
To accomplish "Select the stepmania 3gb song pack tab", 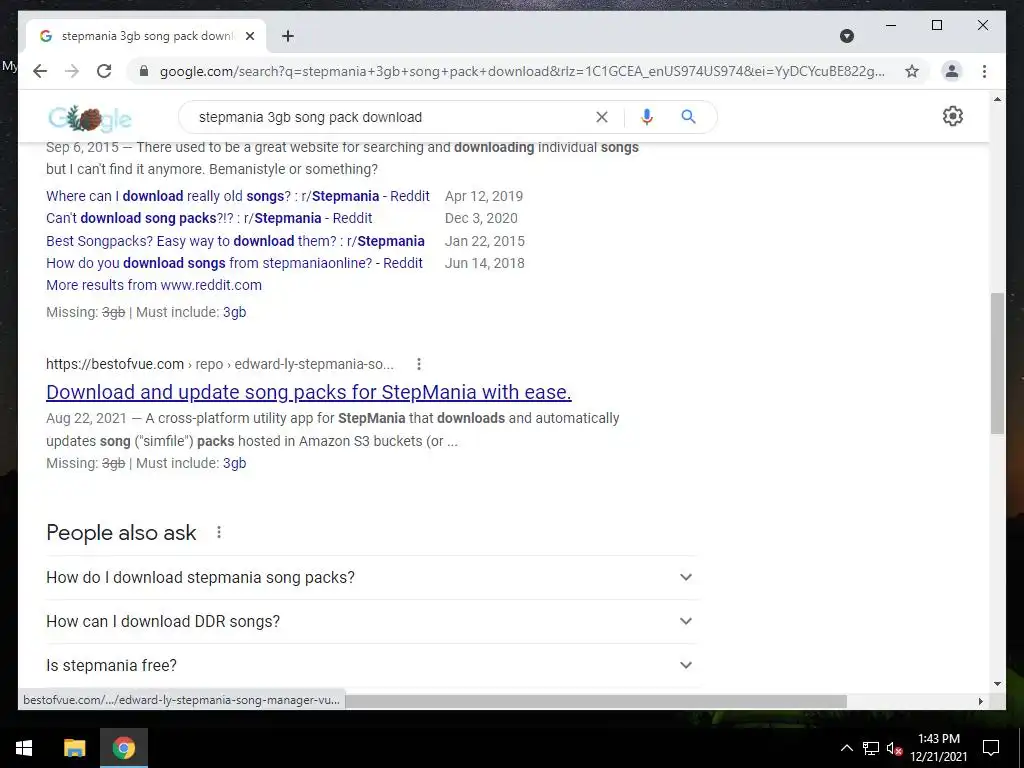I will [x=146, y=36].
